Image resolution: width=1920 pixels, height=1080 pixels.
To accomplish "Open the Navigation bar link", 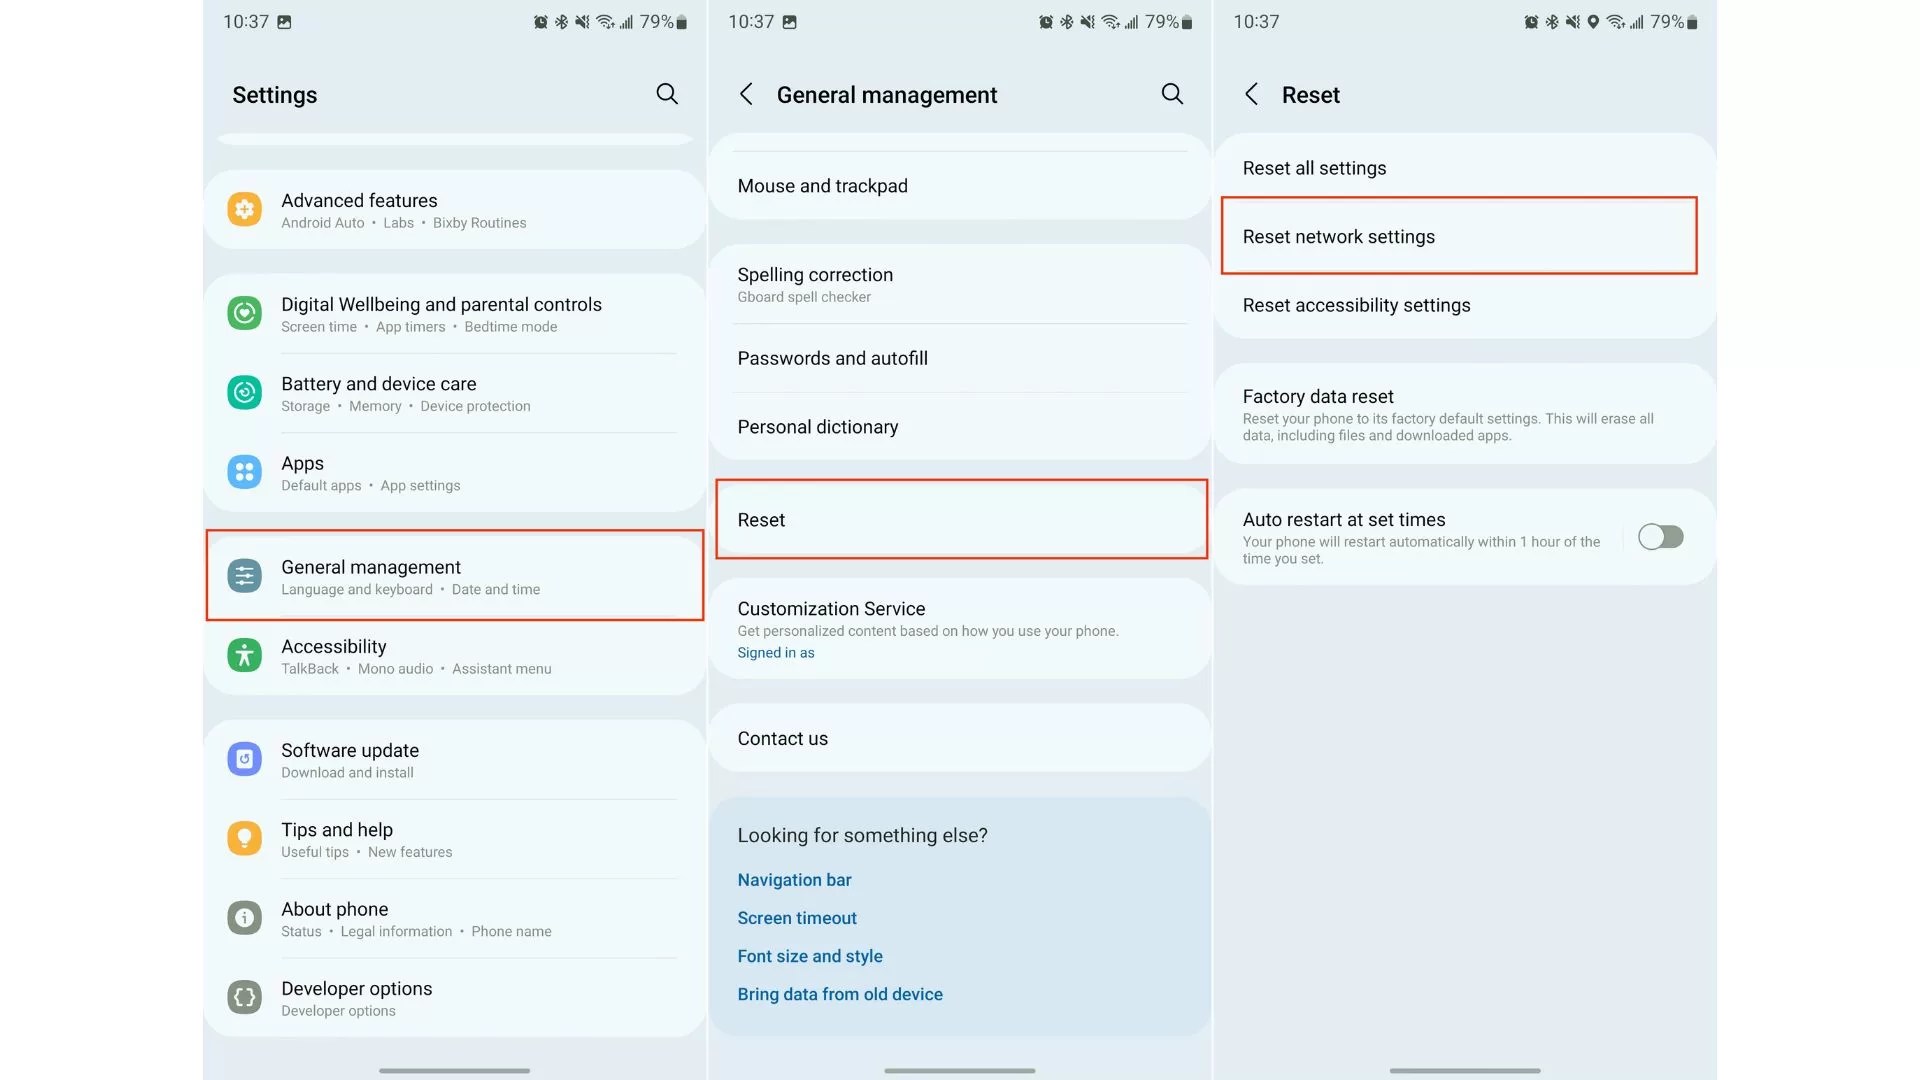I will coord(794,879).
